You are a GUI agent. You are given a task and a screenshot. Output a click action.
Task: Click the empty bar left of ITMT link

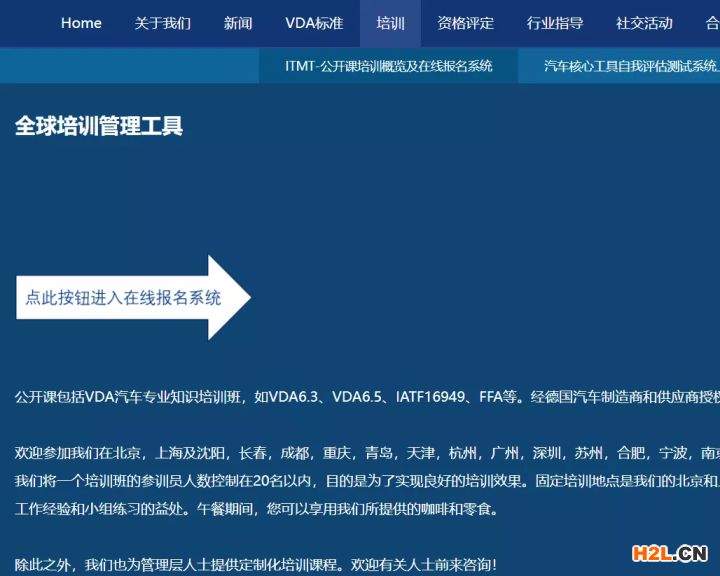point(129,66)
